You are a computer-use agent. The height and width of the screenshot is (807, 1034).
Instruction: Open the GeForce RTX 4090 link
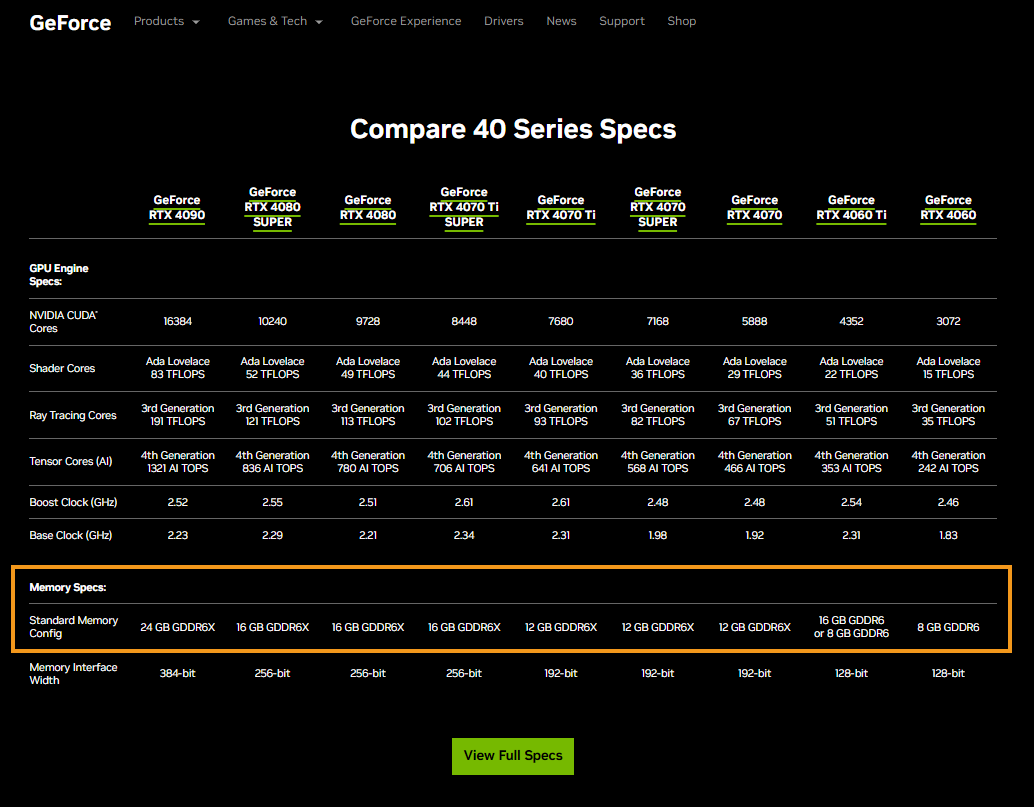[177, 208]
